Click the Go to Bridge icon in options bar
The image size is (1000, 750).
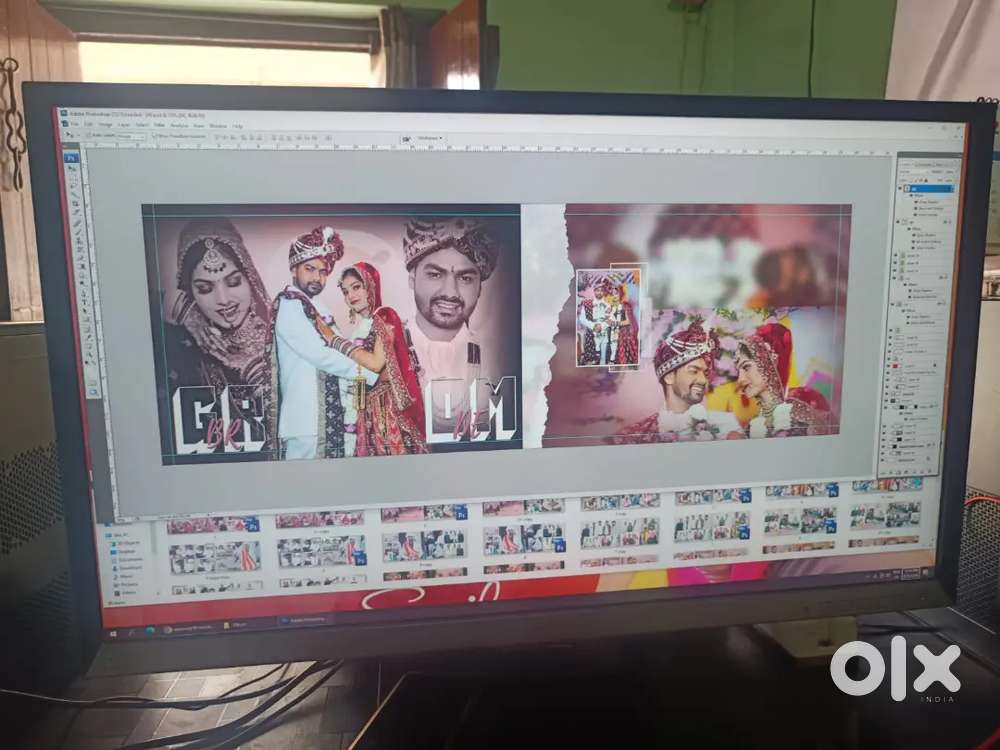(406, 138)
